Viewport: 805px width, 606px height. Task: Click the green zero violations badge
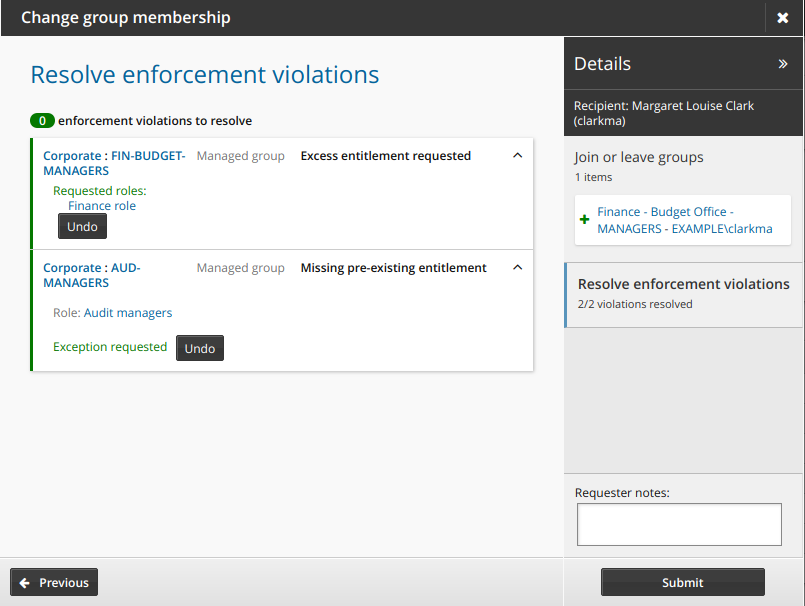pyautogui.click(x=42, y=121)
